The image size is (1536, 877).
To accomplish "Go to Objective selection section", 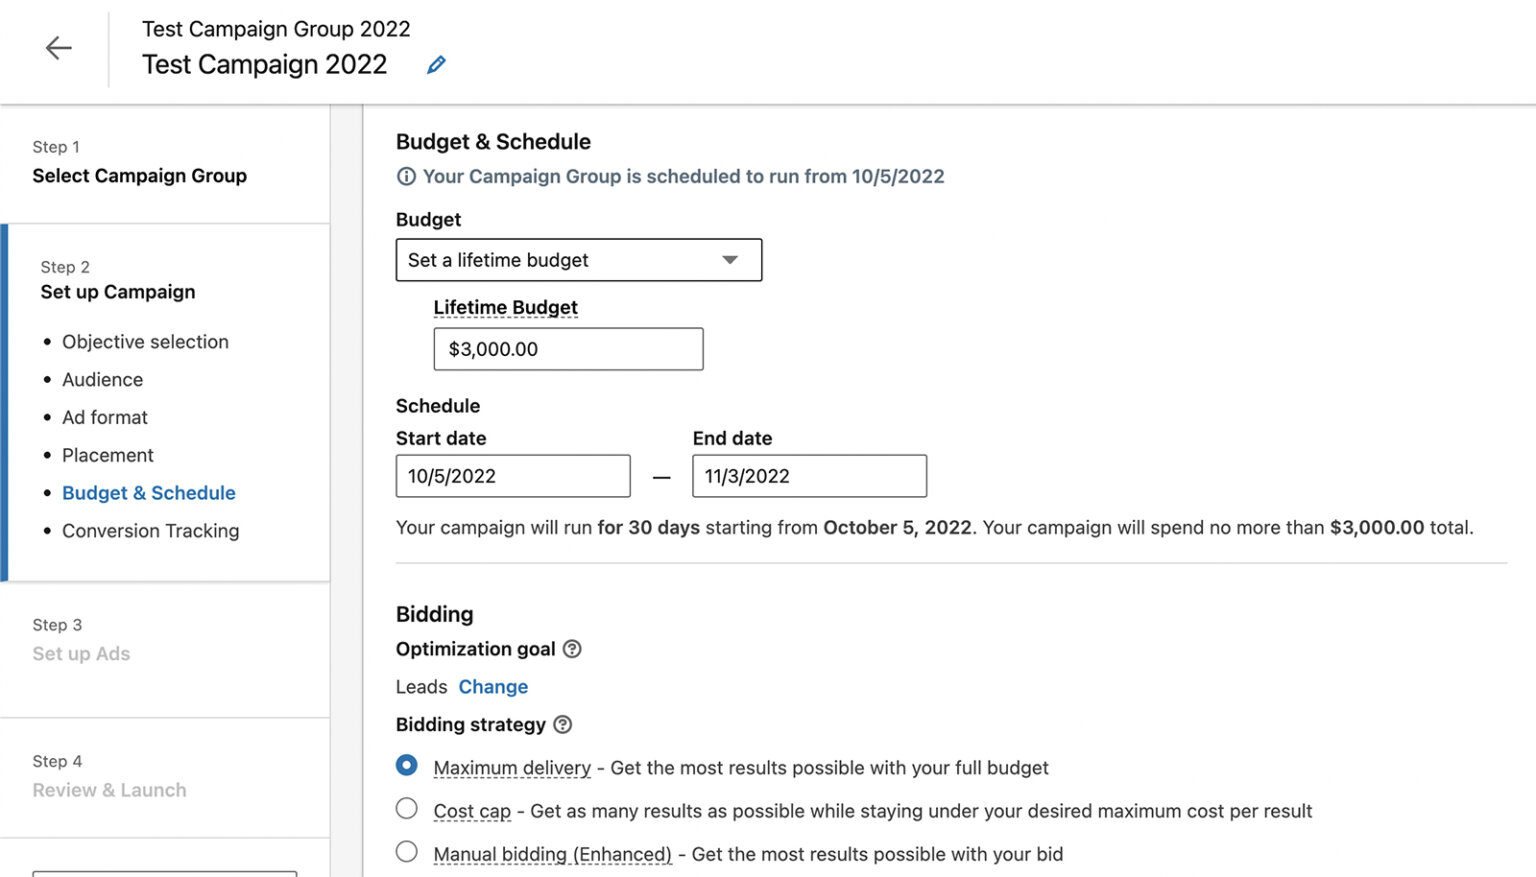I will [x=145, y=342].
